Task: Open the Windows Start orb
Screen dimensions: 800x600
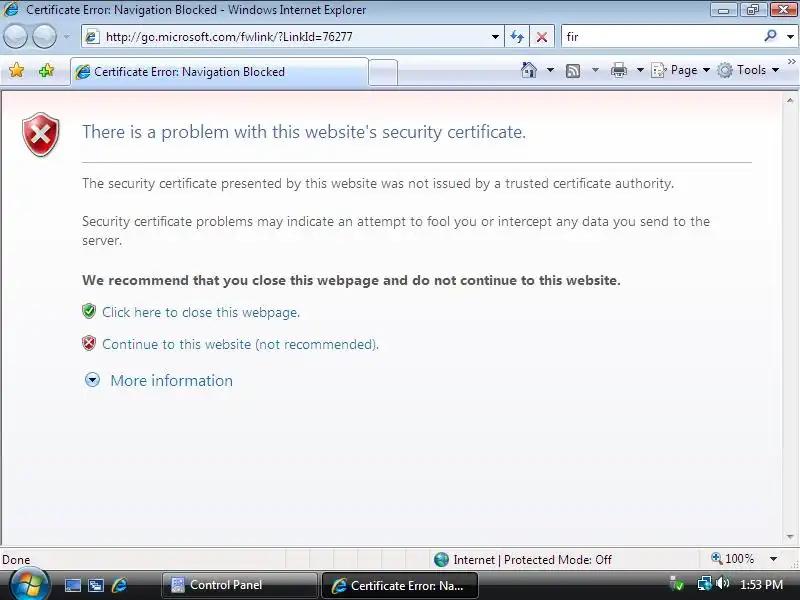Action: pos(29,585)
